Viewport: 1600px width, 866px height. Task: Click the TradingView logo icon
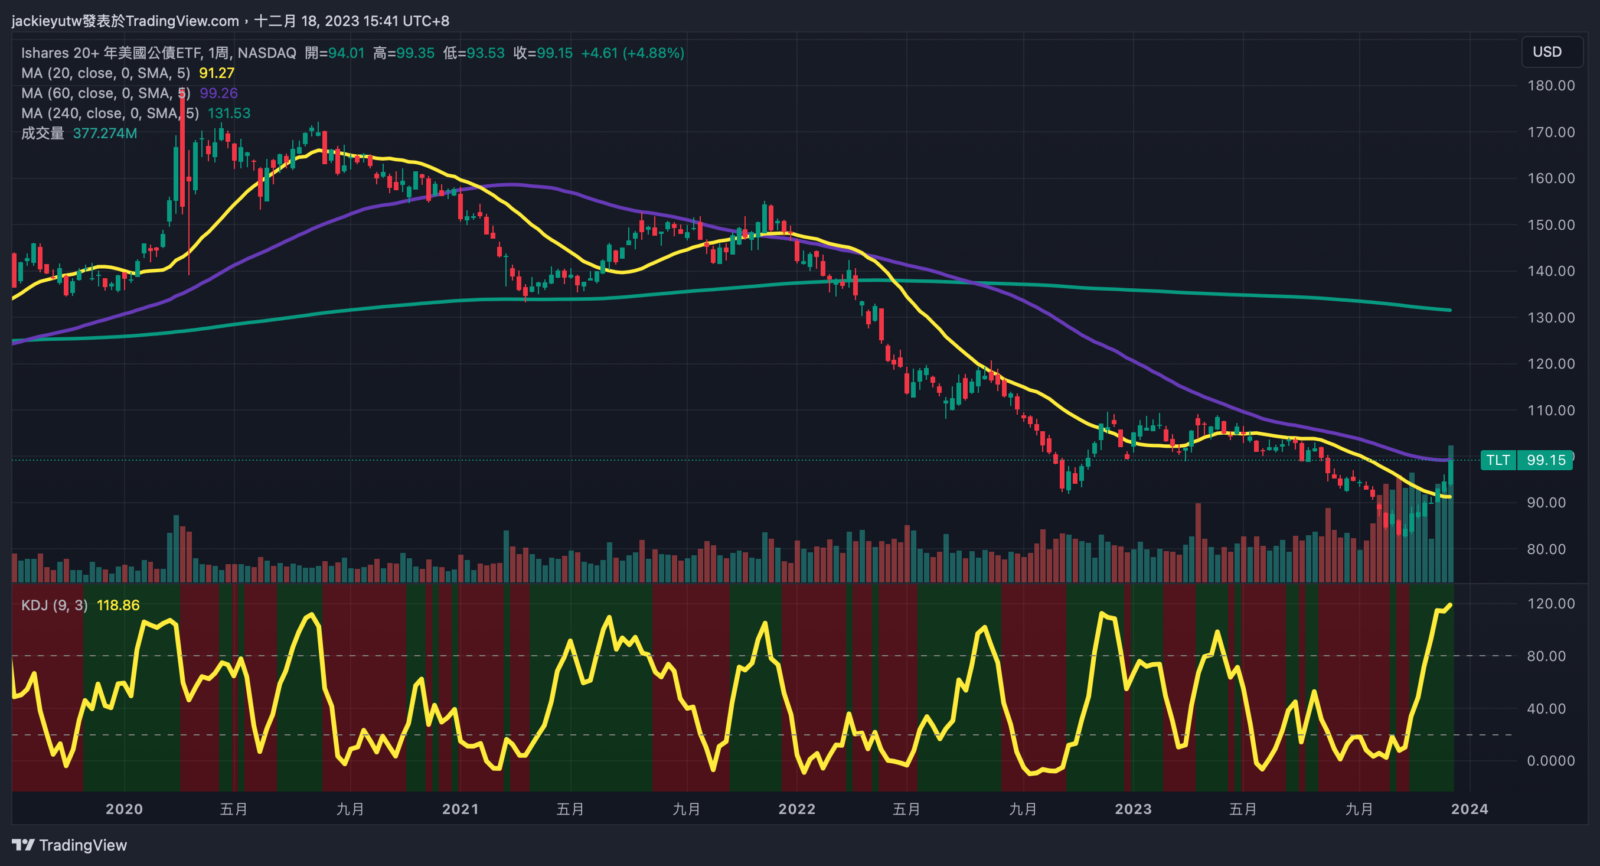(x=24, y=846)
